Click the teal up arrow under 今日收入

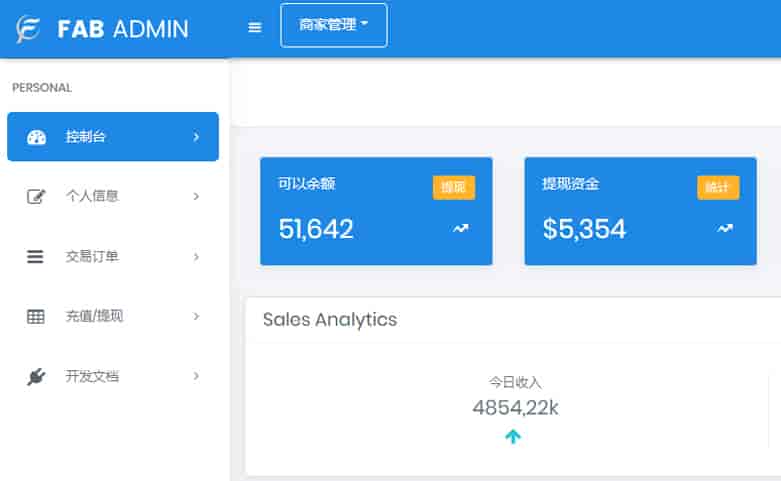pyautogui.click(x=513, y=436)
